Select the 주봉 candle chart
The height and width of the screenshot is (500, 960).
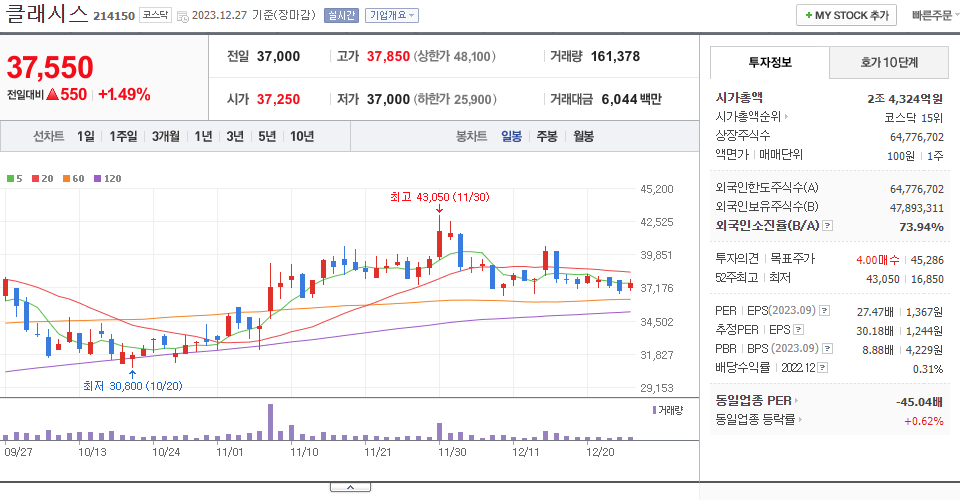click(x=547, y=136)
